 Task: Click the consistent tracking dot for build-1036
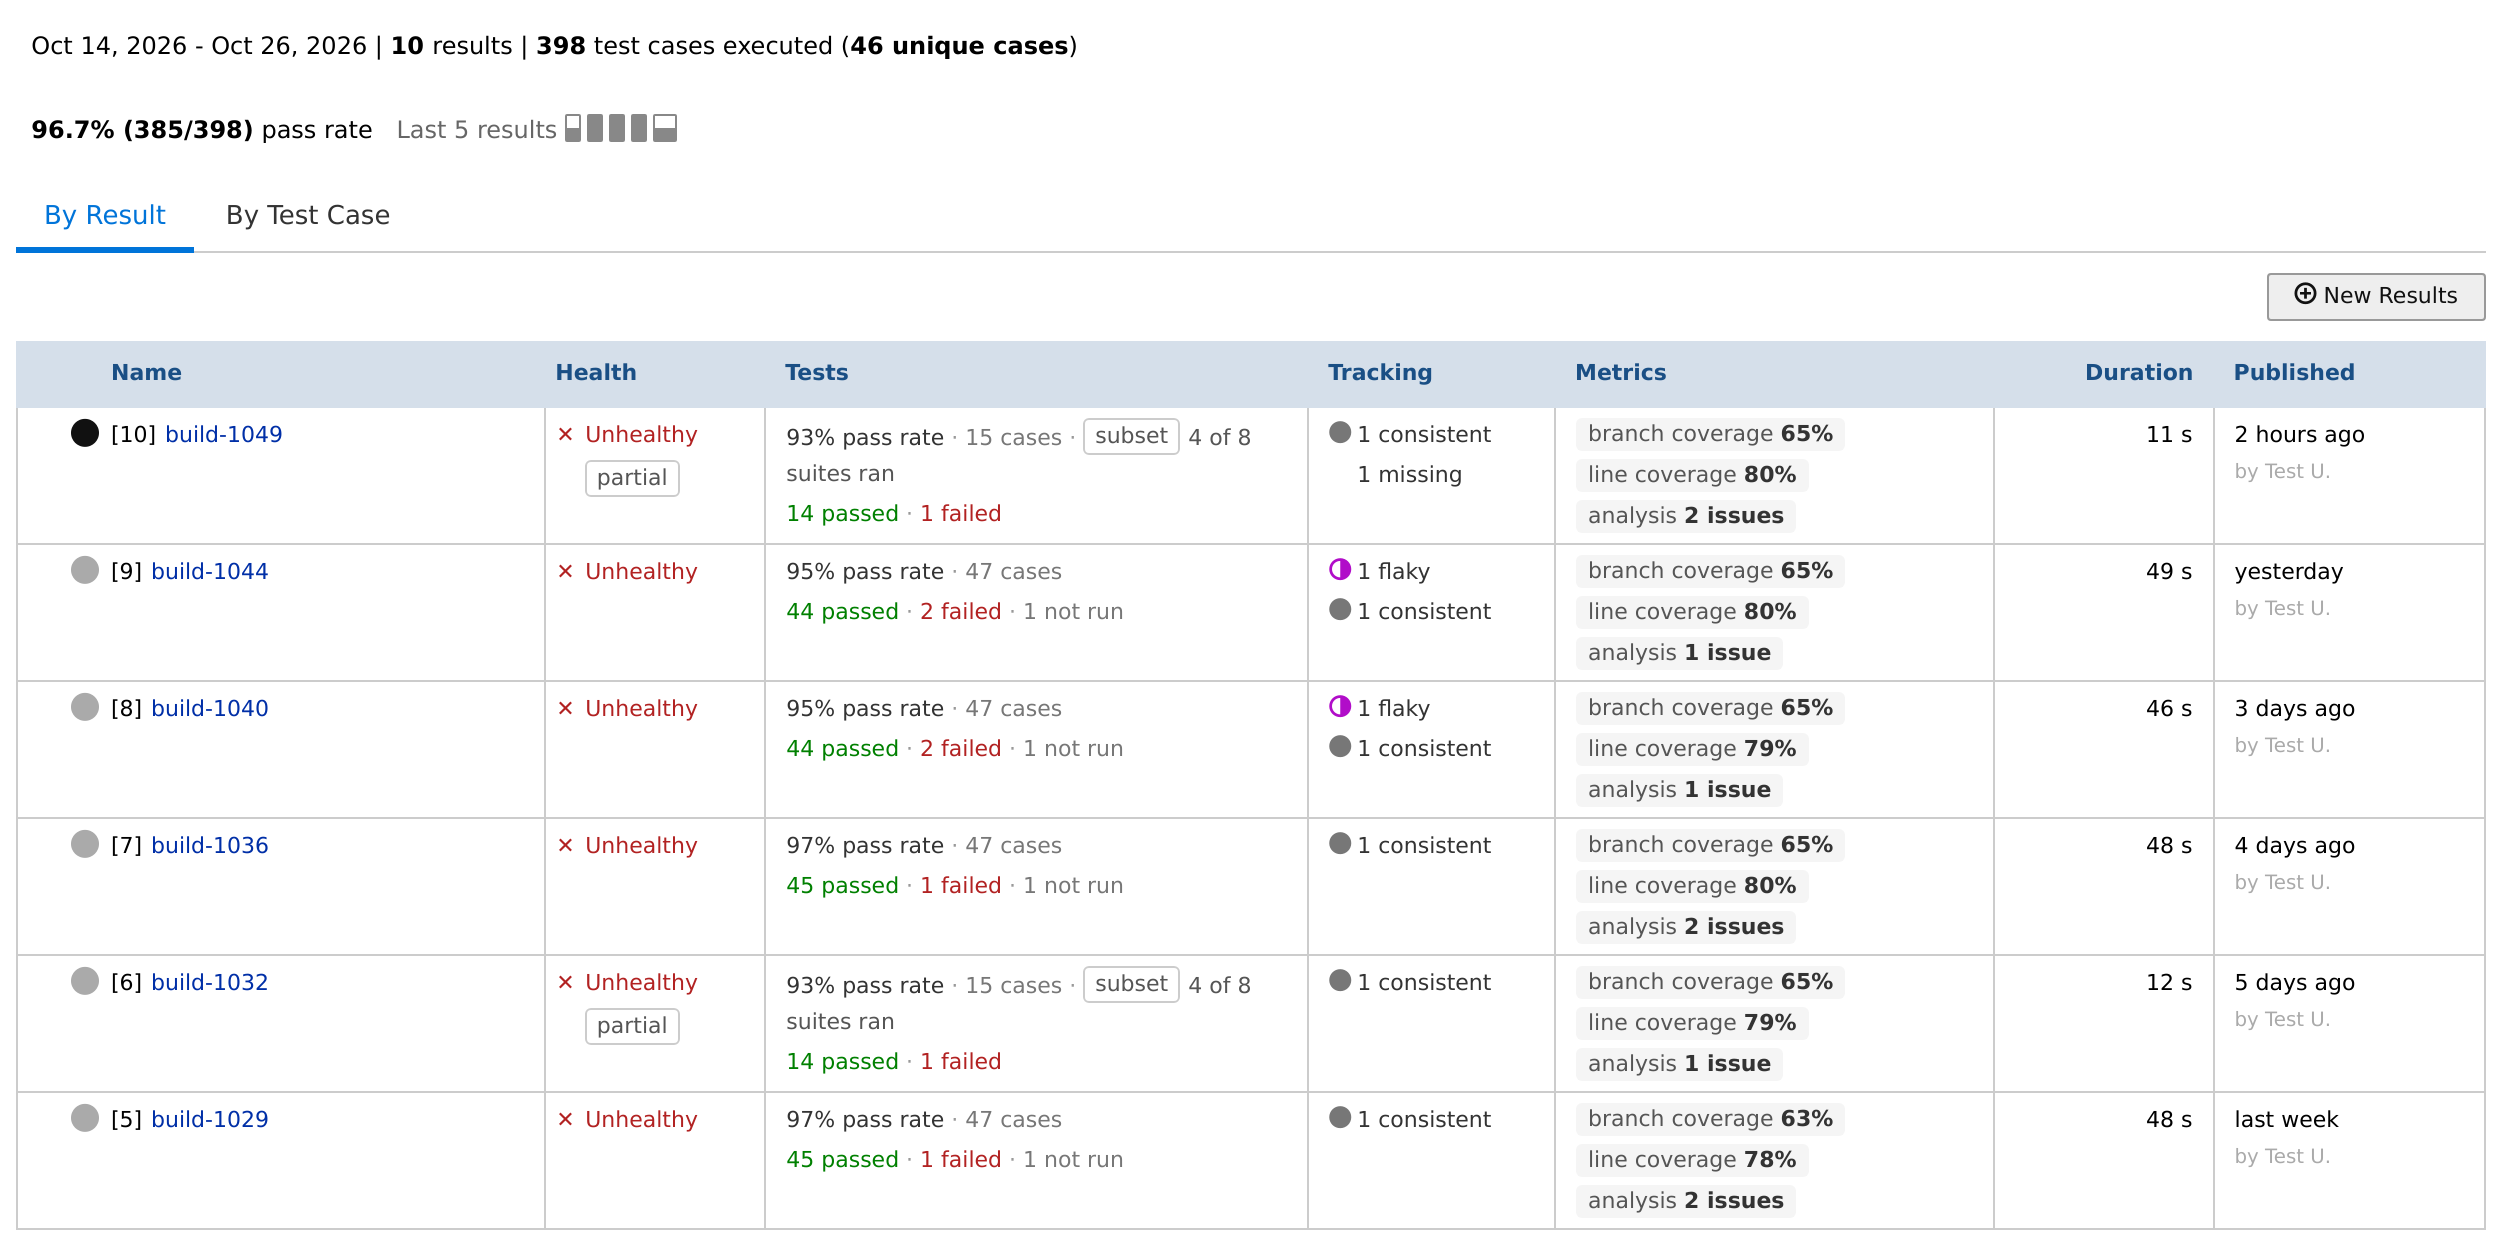tap(1340, 843)
